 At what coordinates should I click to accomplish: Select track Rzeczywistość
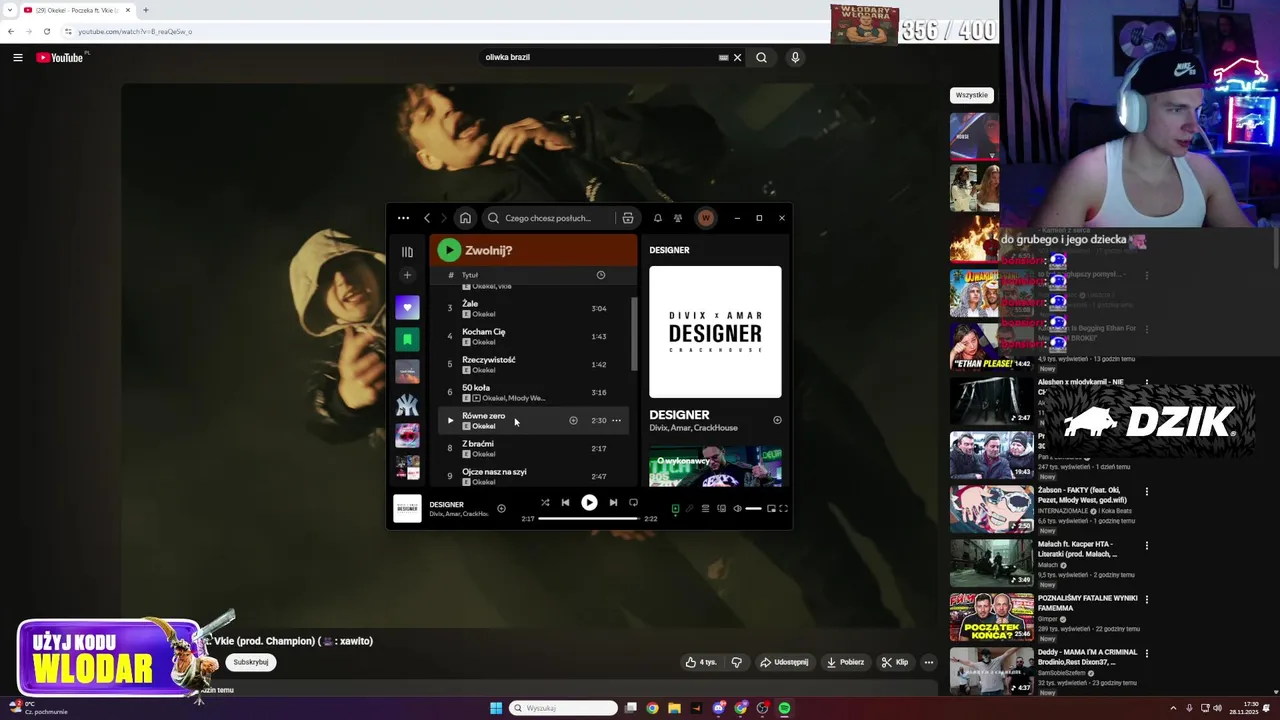click(x=533, y=364)
